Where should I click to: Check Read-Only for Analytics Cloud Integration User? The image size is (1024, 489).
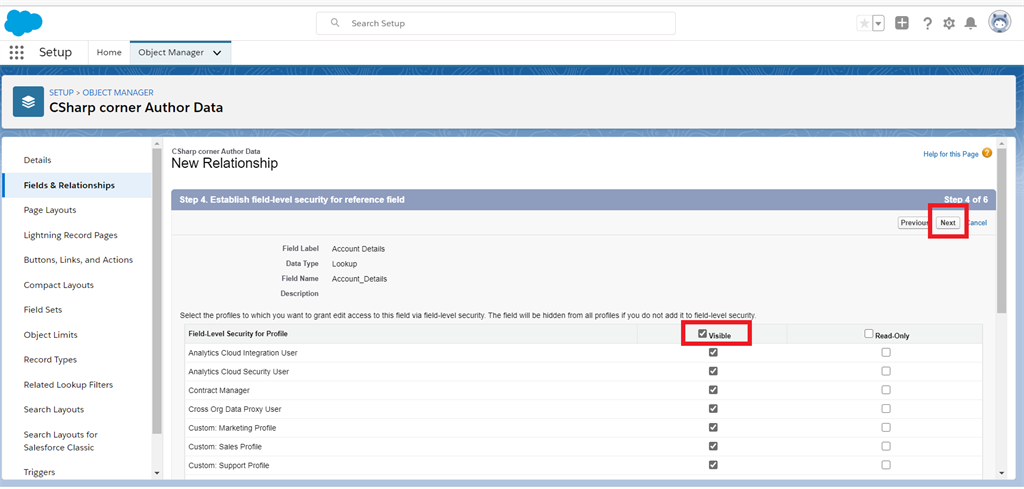(x=886, y=353)
